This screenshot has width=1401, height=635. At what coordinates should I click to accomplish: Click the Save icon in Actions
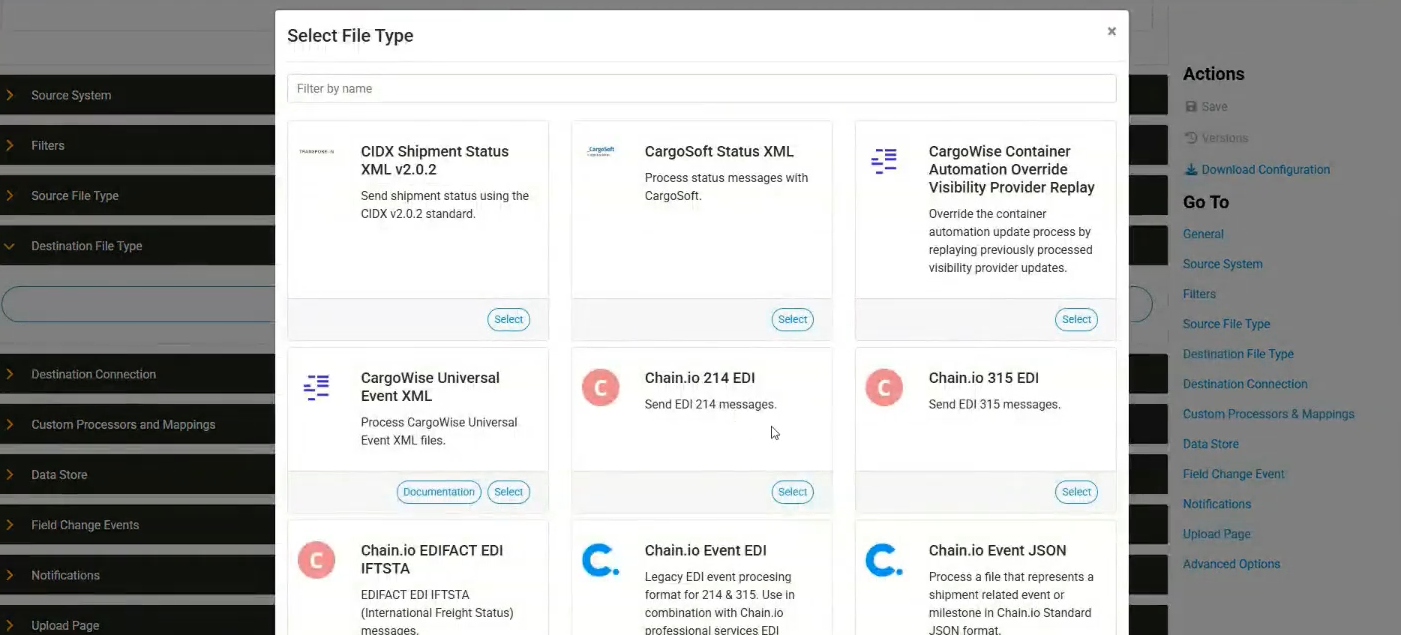click(x=1190, y=106)
